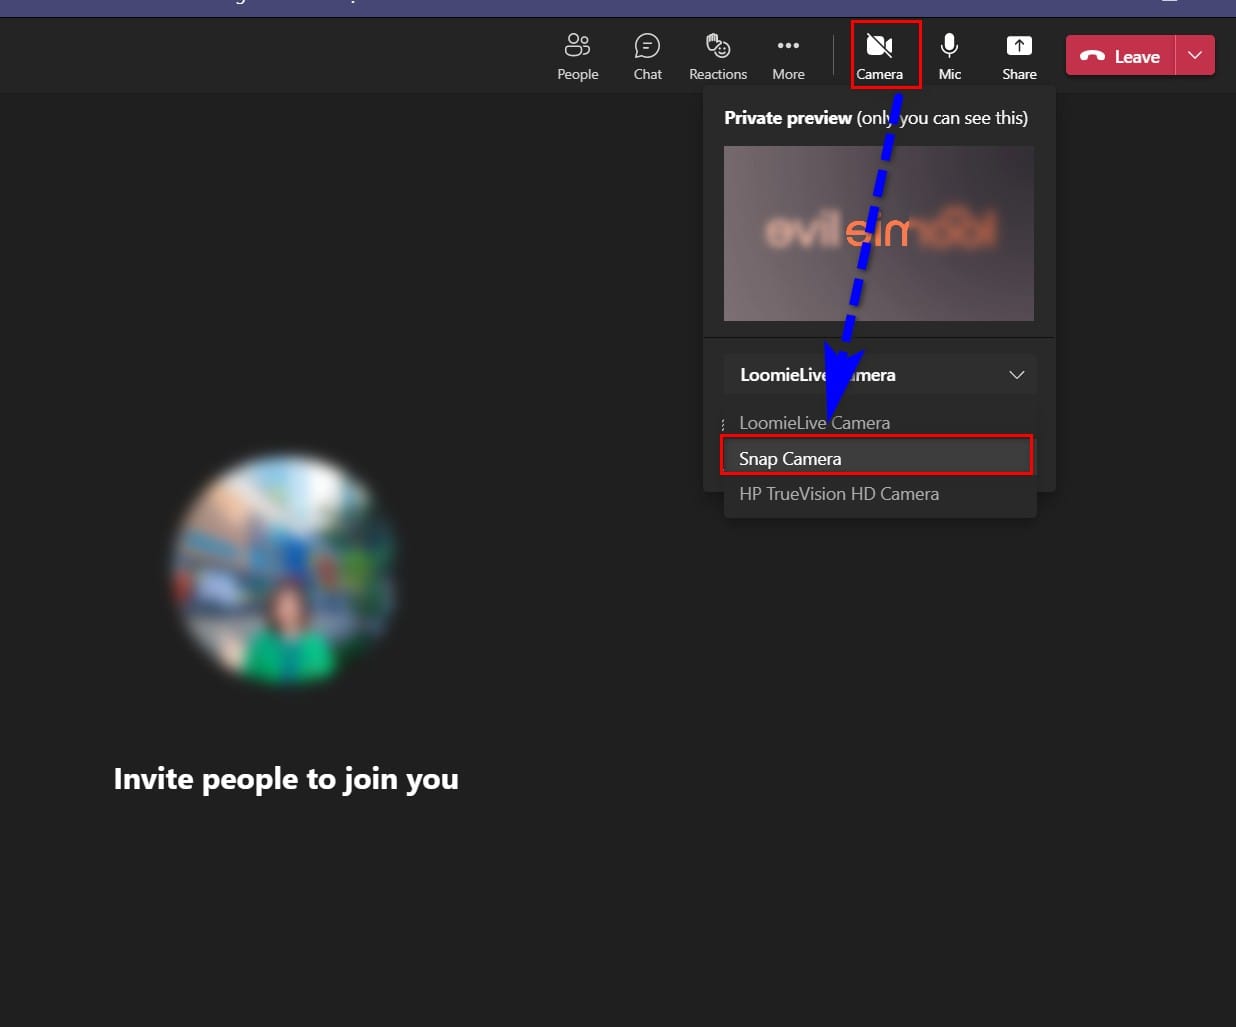
Task: Pick HP TrueVision HD Camera
Action: click(x=880, y=494)
